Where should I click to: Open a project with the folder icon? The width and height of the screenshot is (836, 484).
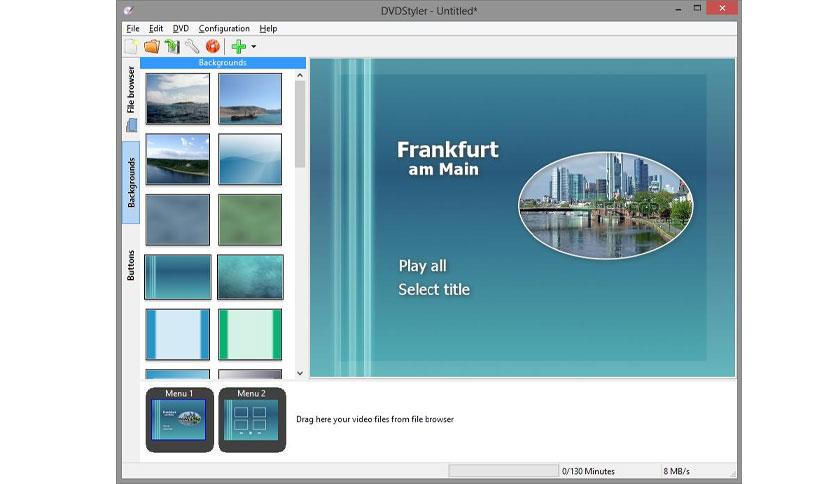tap(152, 47)
